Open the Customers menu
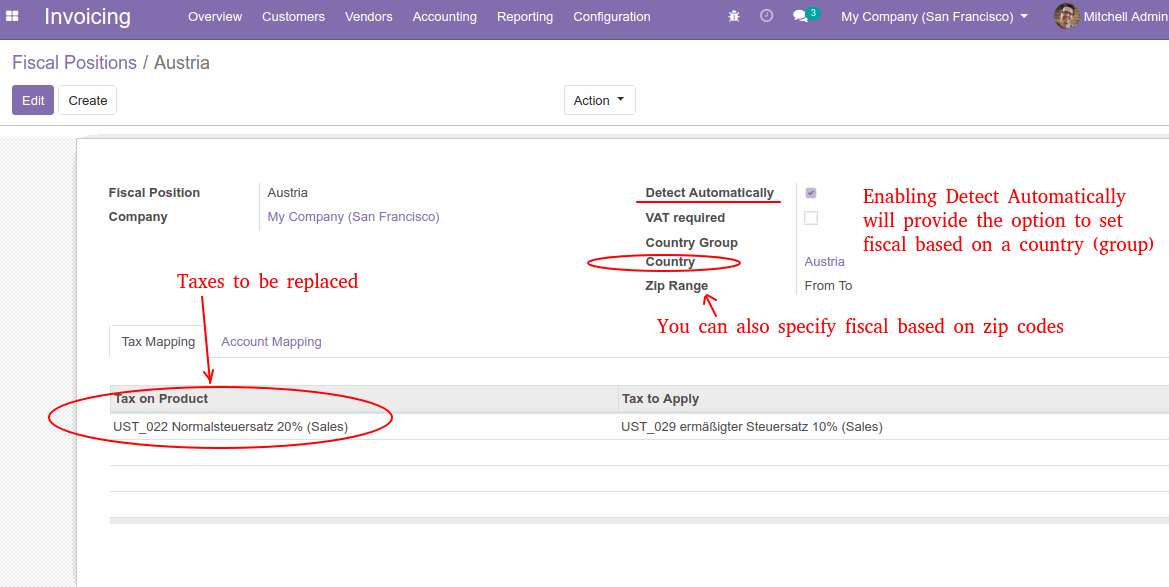1169x587 pixels. click(x=293, y=16)
